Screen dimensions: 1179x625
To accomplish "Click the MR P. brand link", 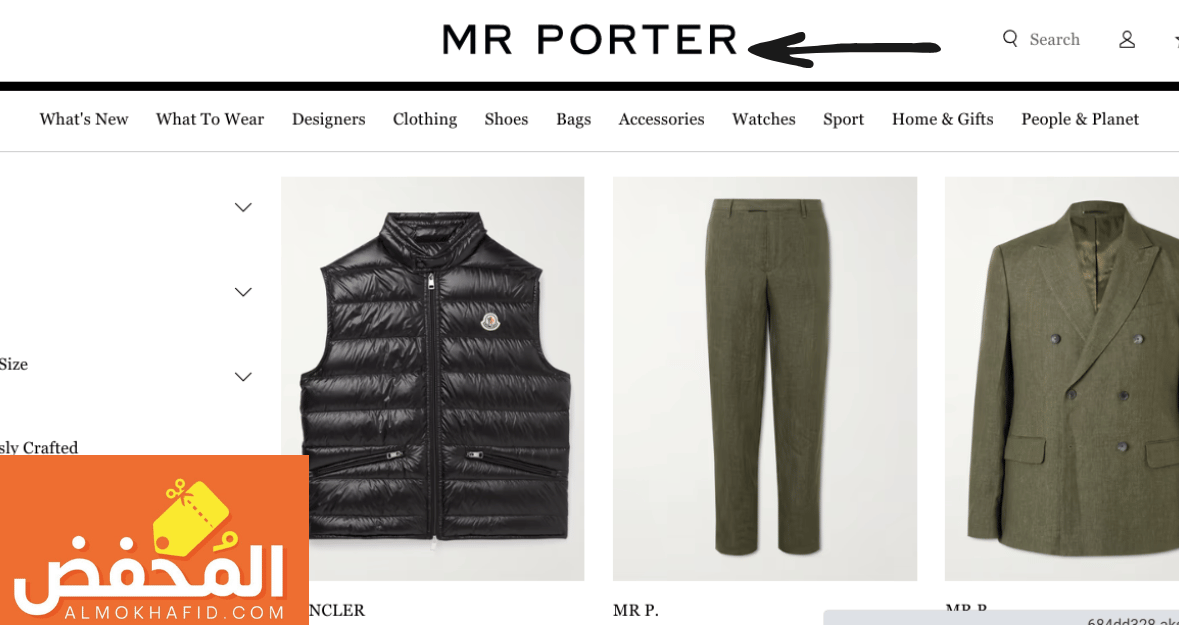I will click(635, 611).
